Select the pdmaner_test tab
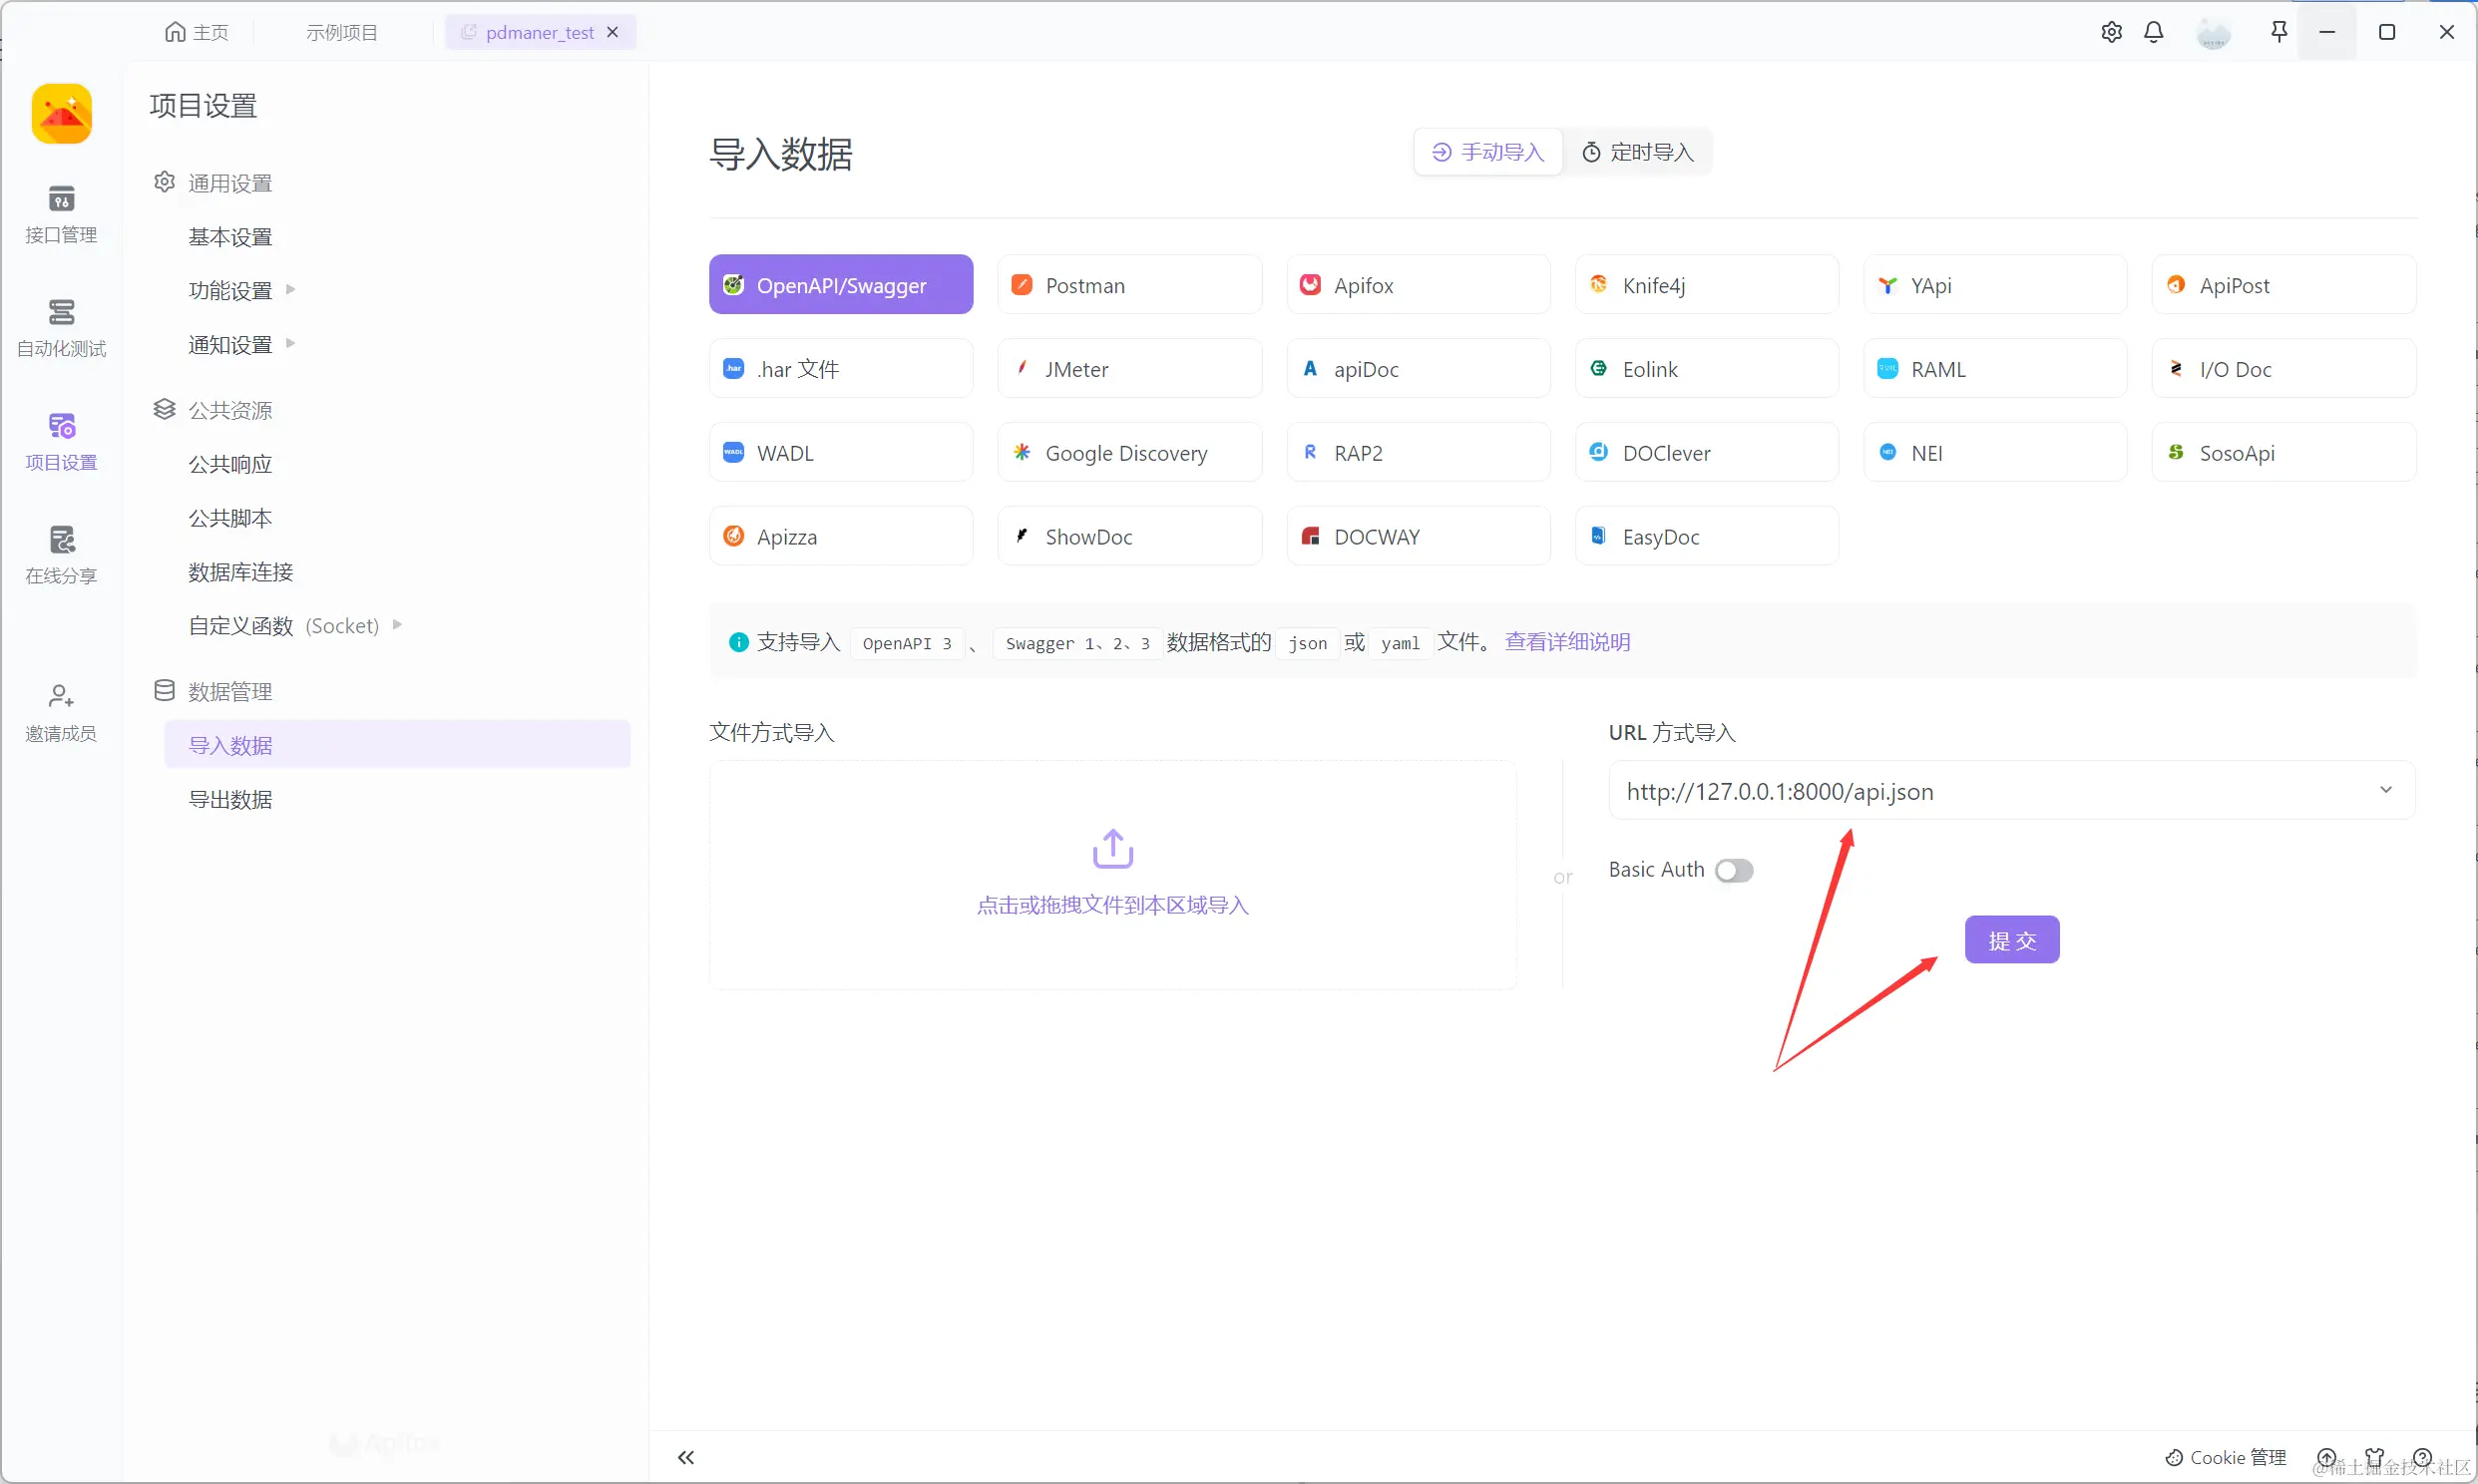The image size is (2478, 1484). click(x=540, y=32)
